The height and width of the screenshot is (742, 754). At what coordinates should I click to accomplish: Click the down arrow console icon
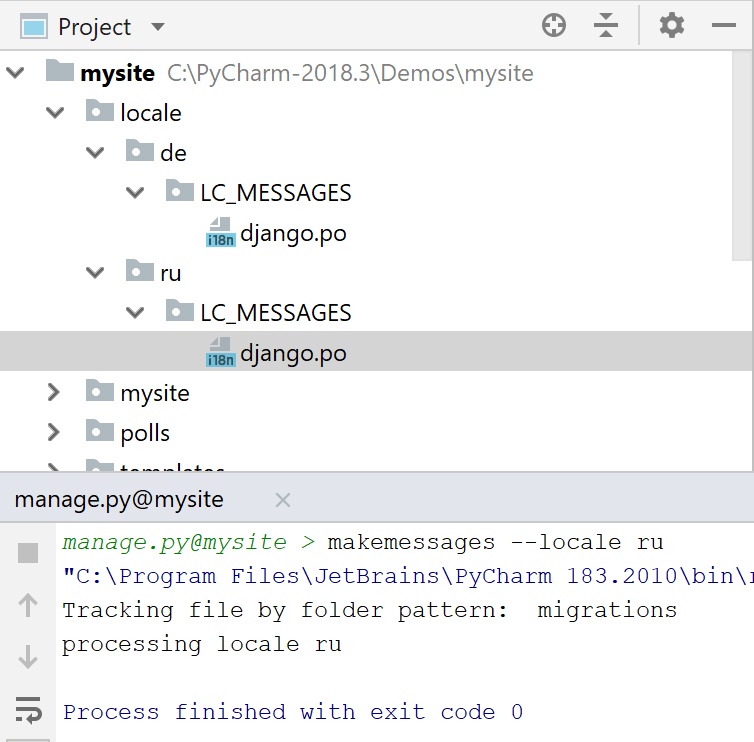(28, 657)
